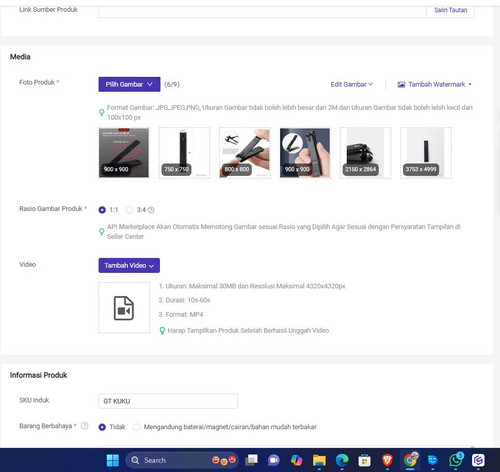This screenshot has width=500, height=472.
Task: Click the lightbulb icon near Harap Tampilkan Produk
Action: click(162, 331)
